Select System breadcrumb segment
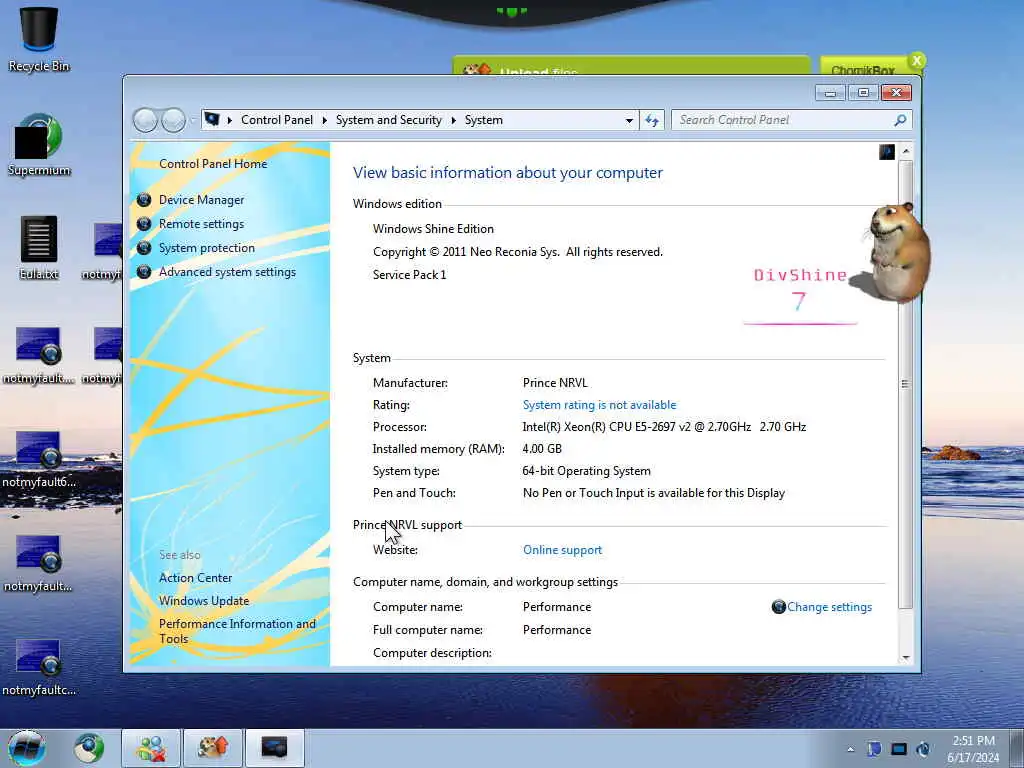This screenshot has width=1024, height=768. (483, 120)
